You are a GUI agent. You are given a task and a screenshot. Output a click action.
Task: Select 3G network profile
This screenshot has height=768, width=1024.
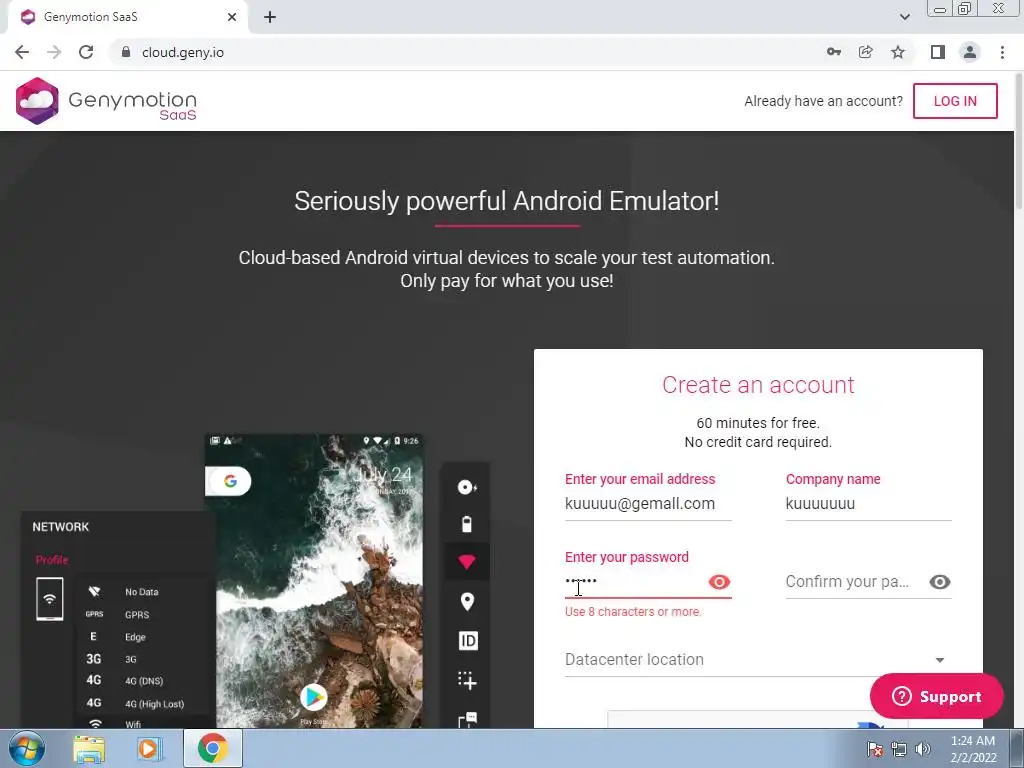tap(131, 659)
